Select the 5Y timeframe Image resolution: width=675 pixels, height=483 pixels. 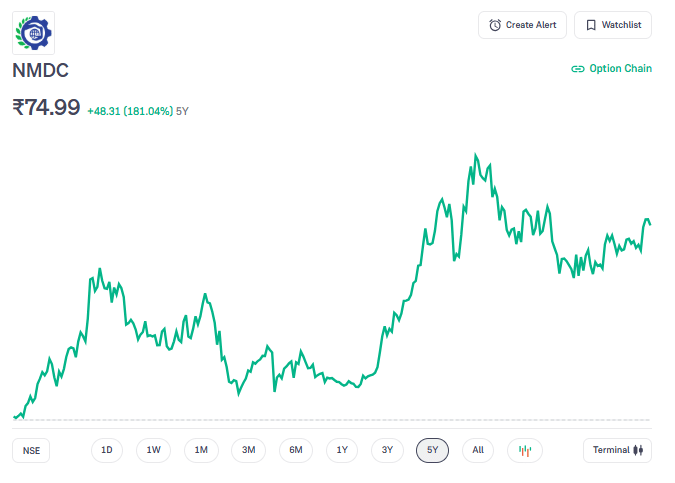pyautogui.click(x=432, y=450)
